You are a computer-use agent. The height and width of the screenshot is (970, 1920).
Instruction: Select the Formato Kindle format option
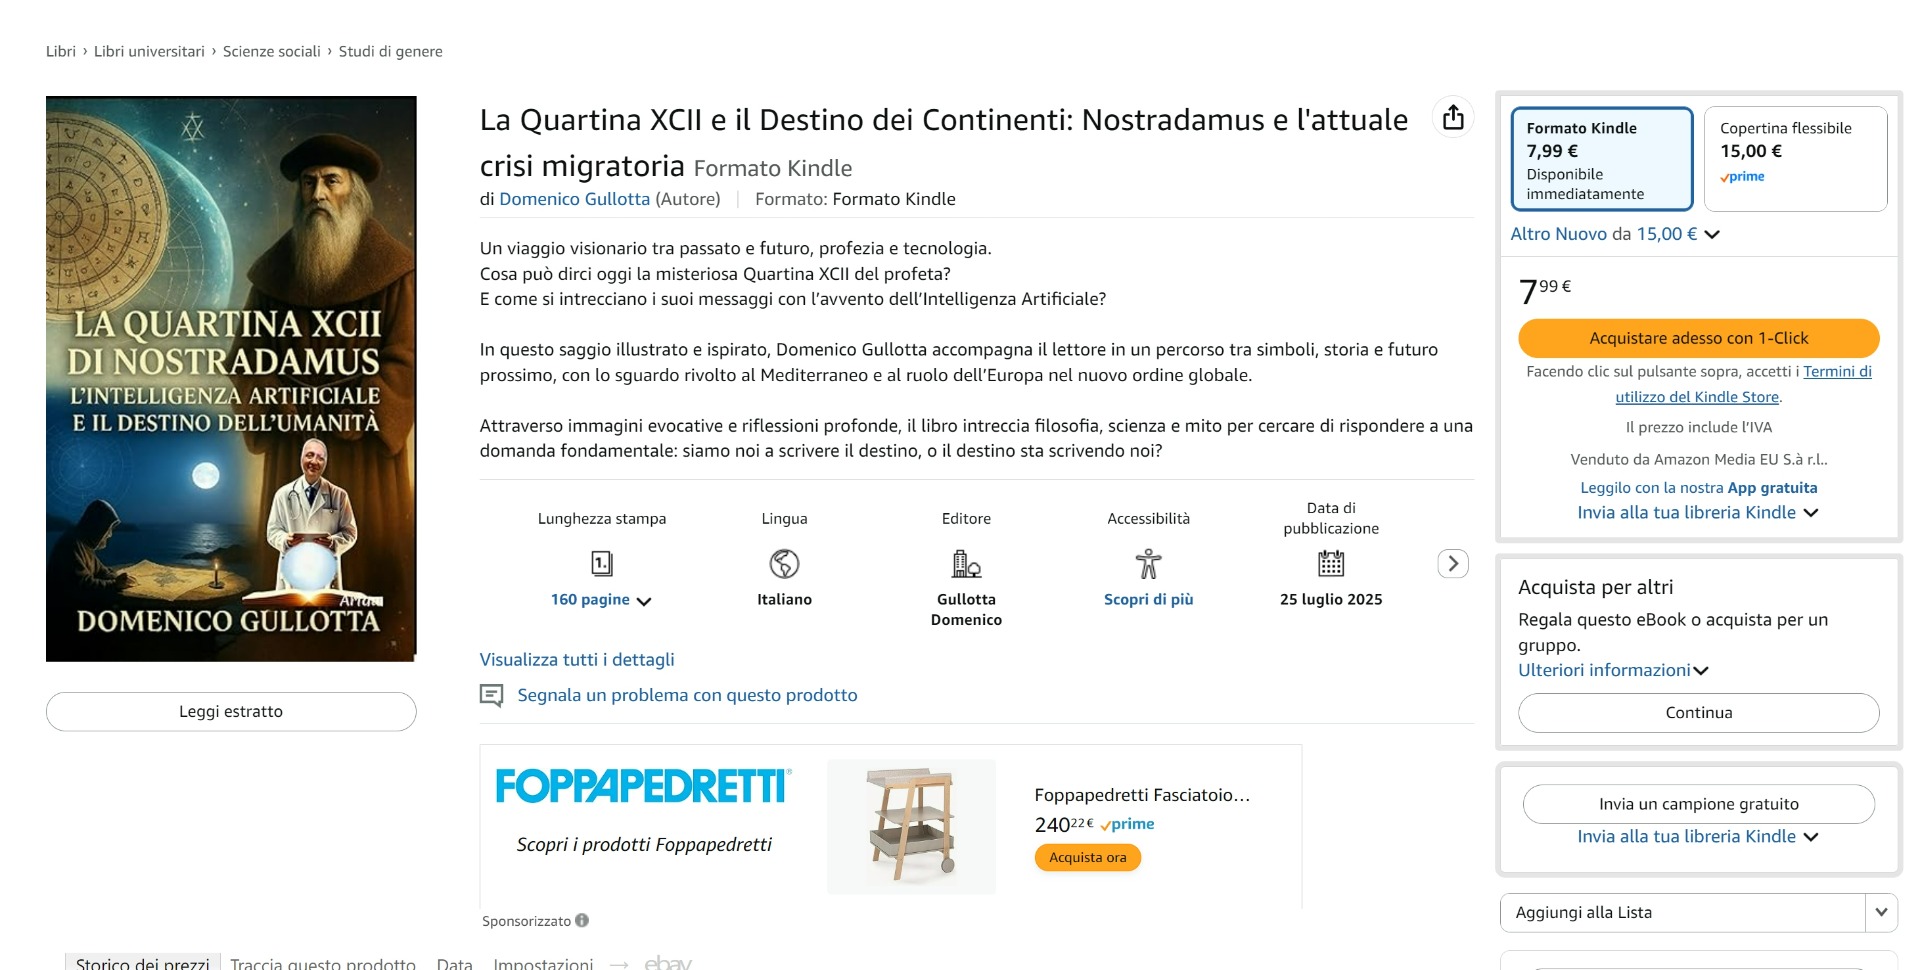point(1601,159)
